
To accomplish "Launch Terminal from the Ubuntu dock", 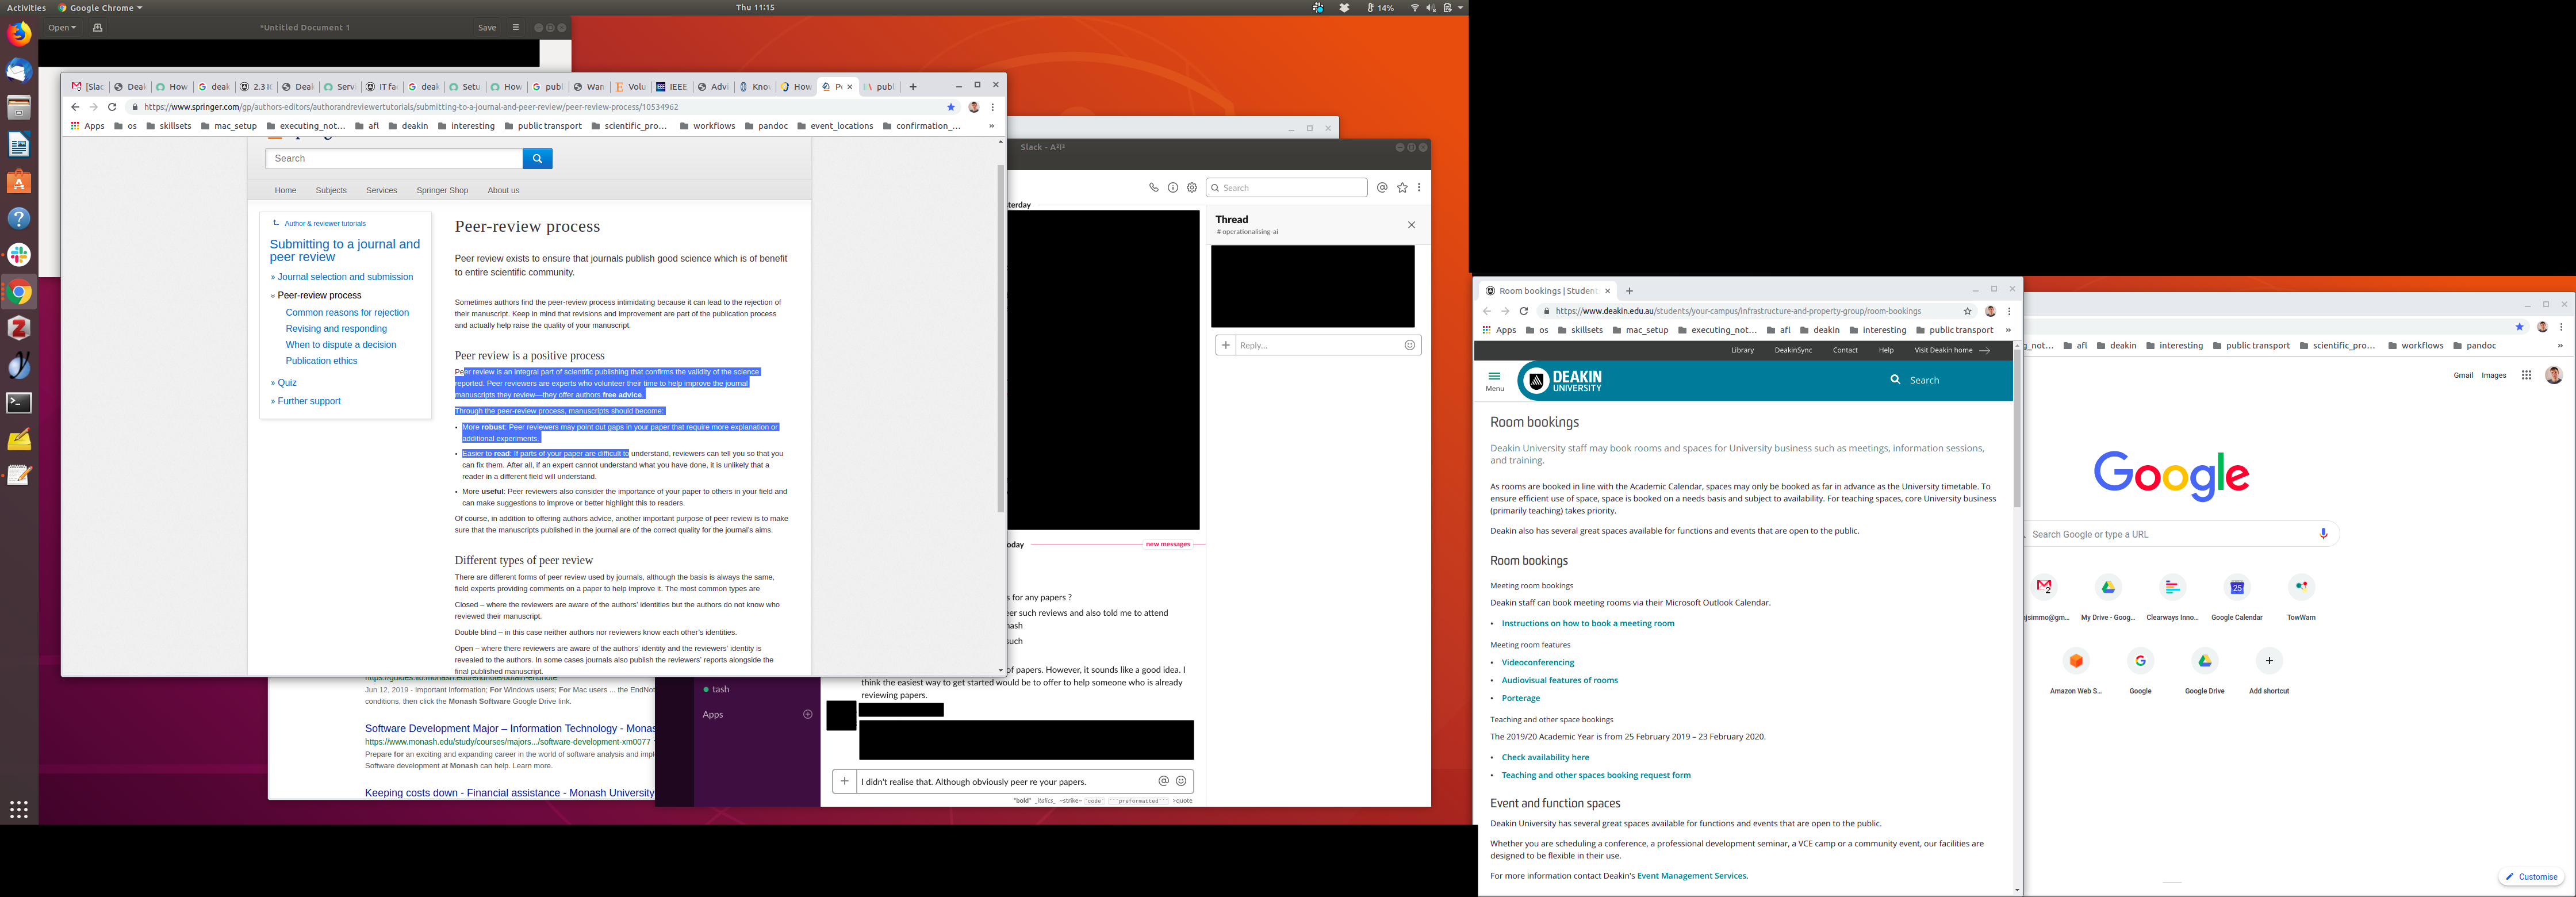I will pos(19,403).
